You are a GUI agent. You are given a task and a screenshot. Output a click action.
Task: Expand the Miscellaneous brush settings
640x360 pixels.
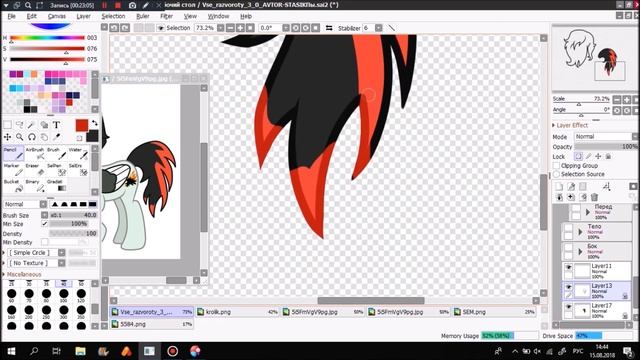(22, 274)
